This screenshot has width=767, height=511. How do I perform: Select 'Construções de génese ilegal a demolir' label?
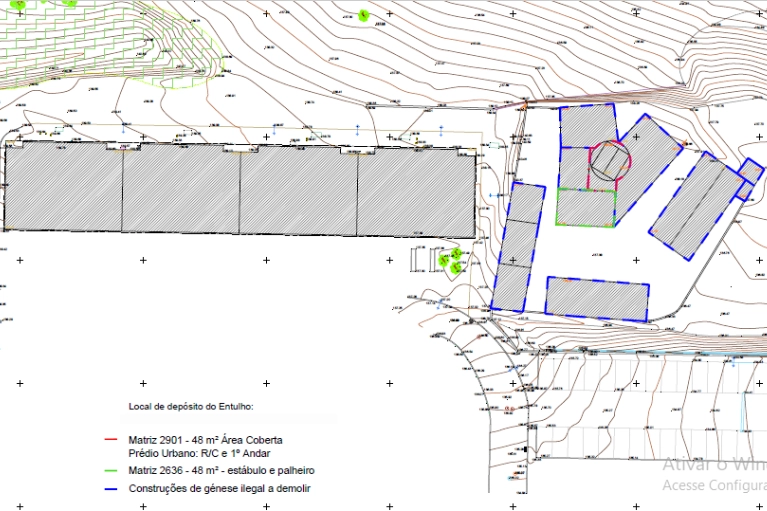tap(219, 489)
